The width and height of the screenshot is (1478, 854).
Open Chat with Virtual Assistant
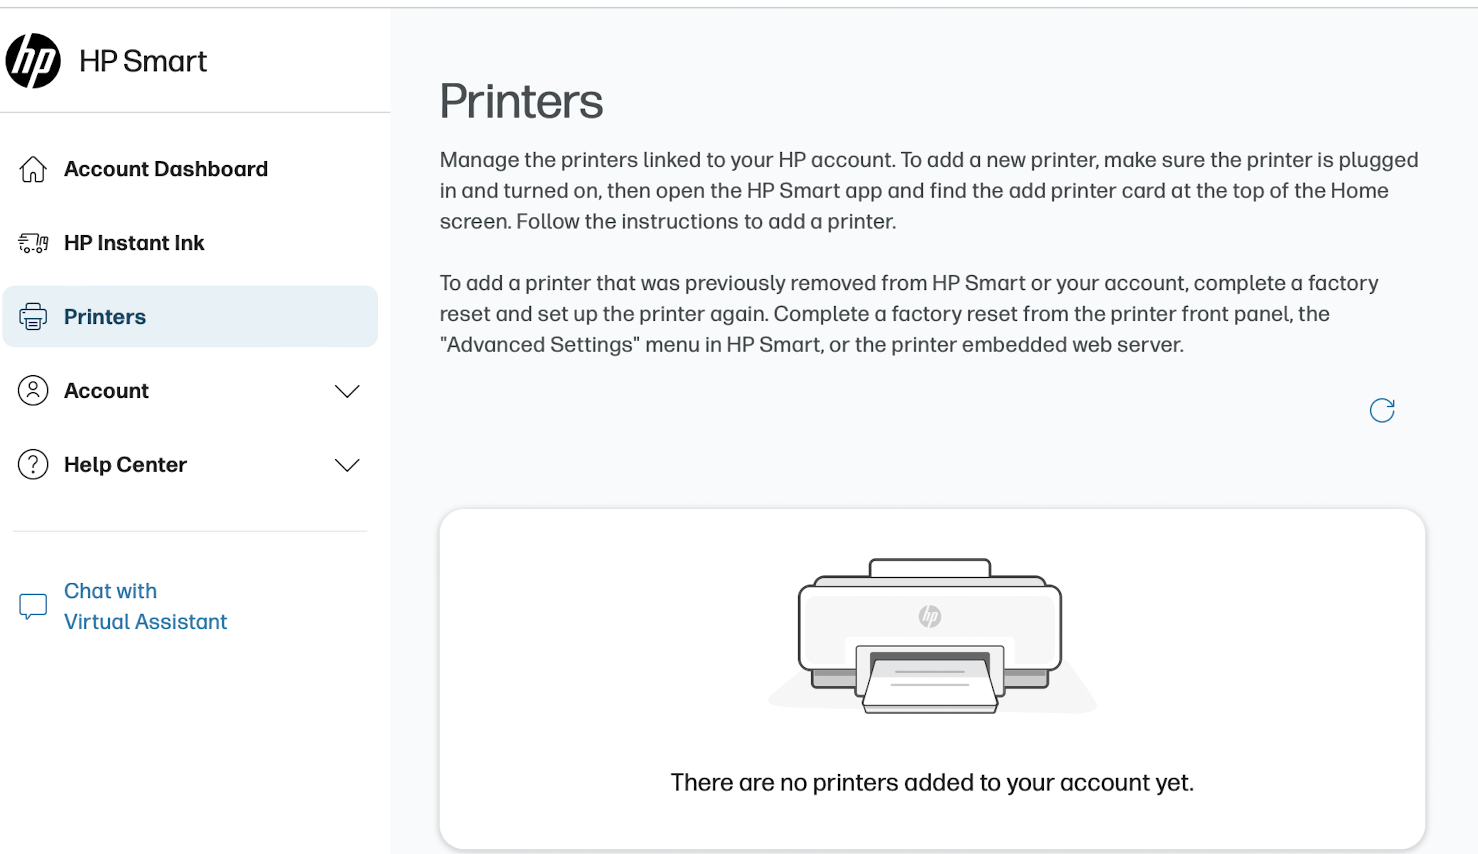pos(145,606)
